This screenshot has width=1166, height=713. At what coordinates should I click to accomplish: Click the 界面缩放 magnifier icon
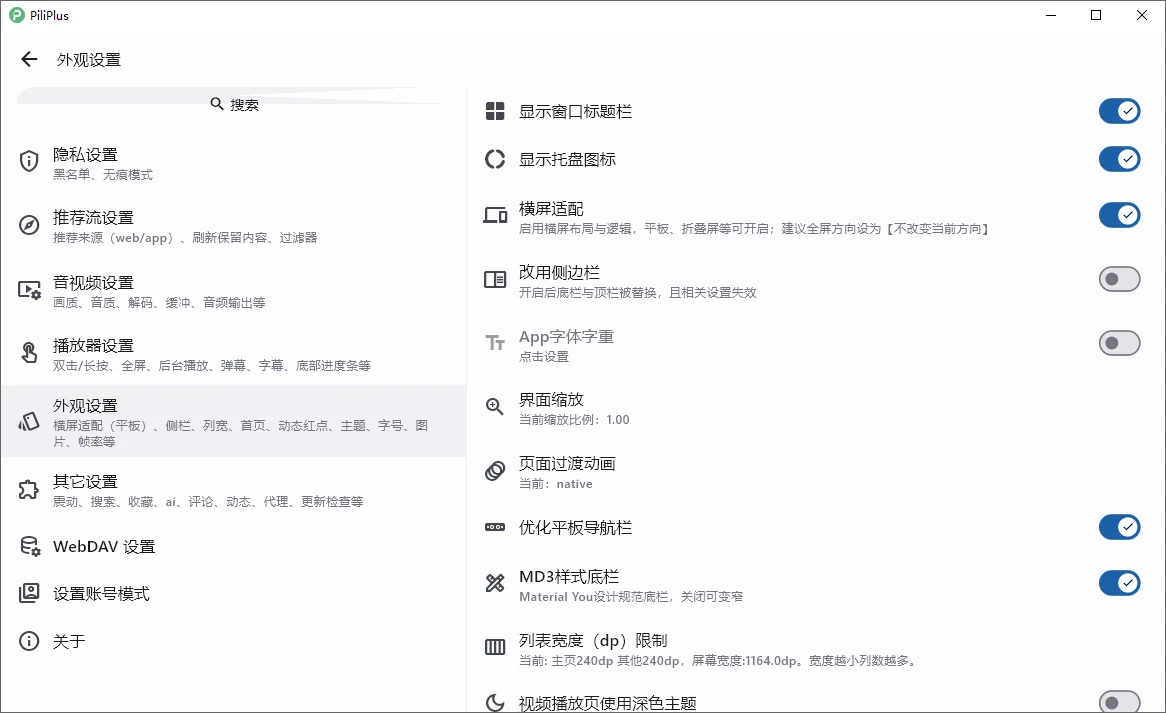[x=494, y=406]
